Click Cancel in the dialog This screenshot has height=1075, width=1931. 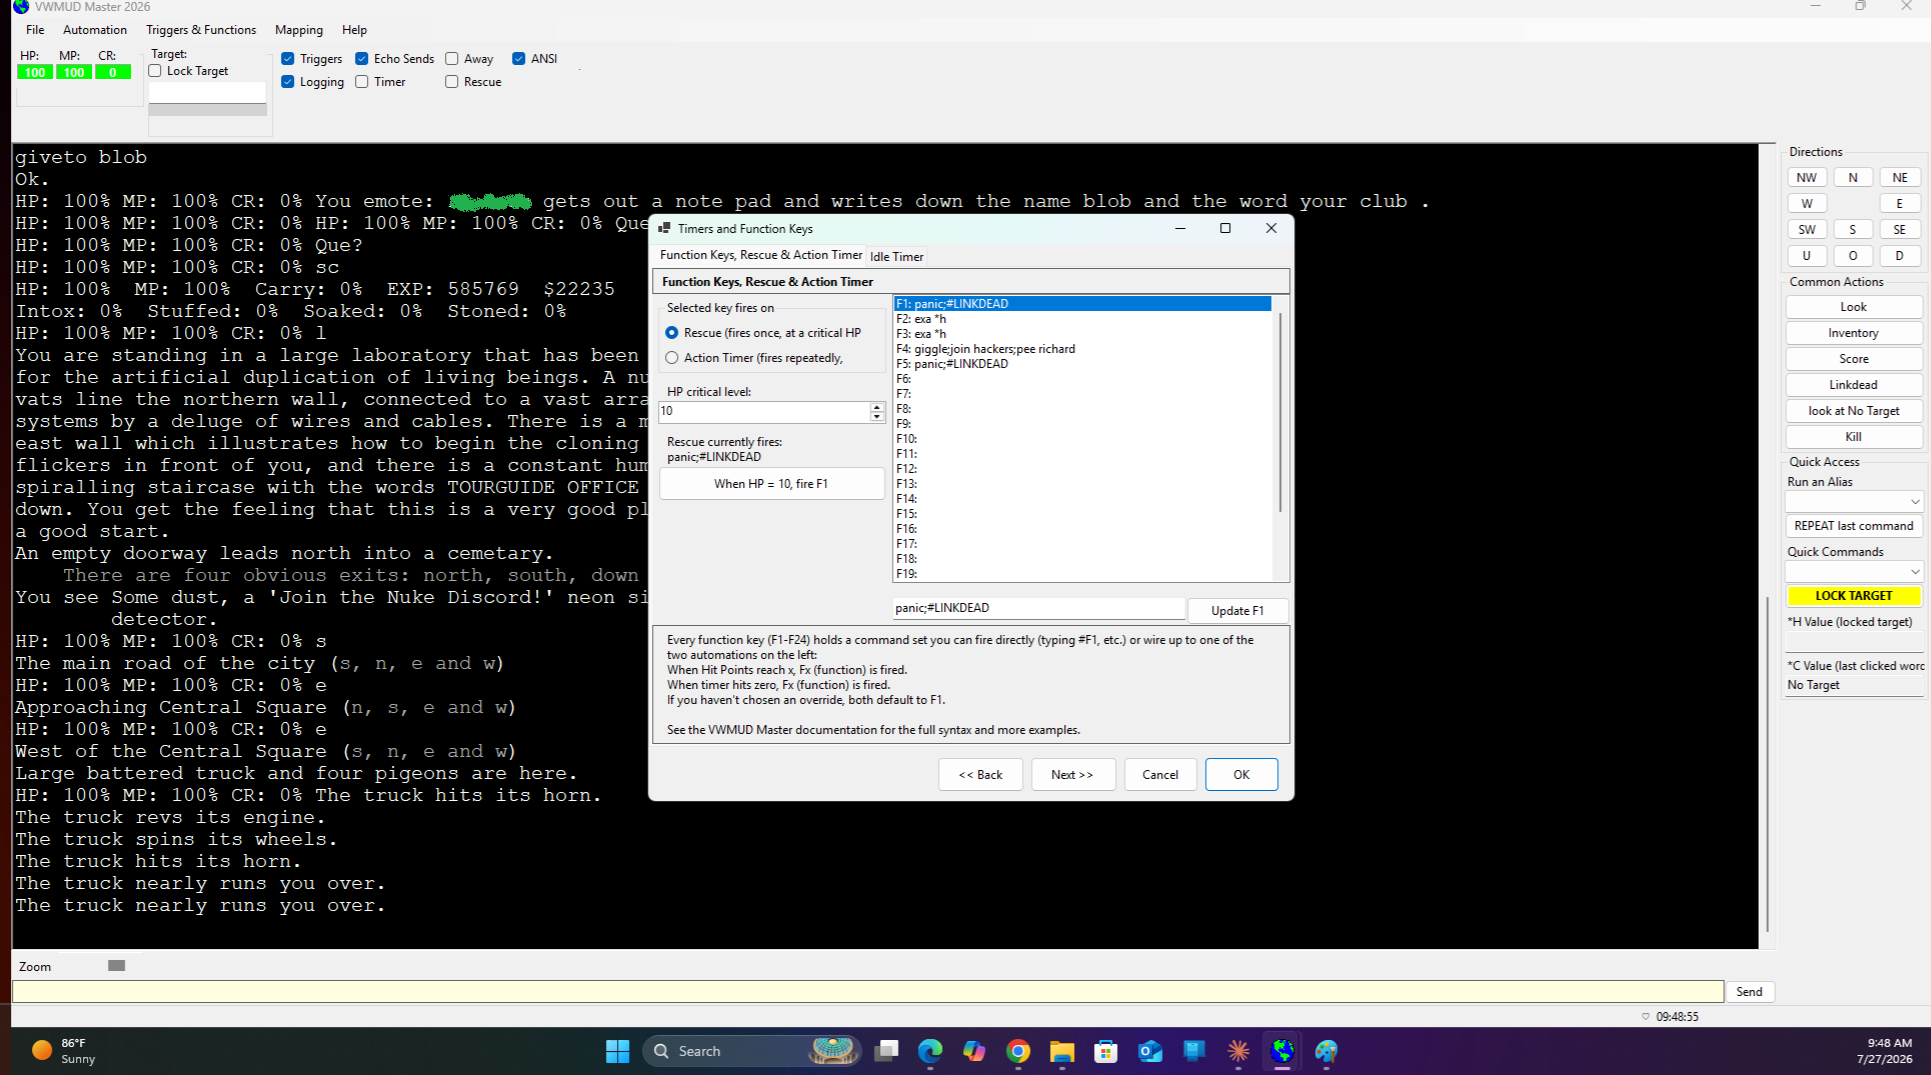click(1160, 775)
